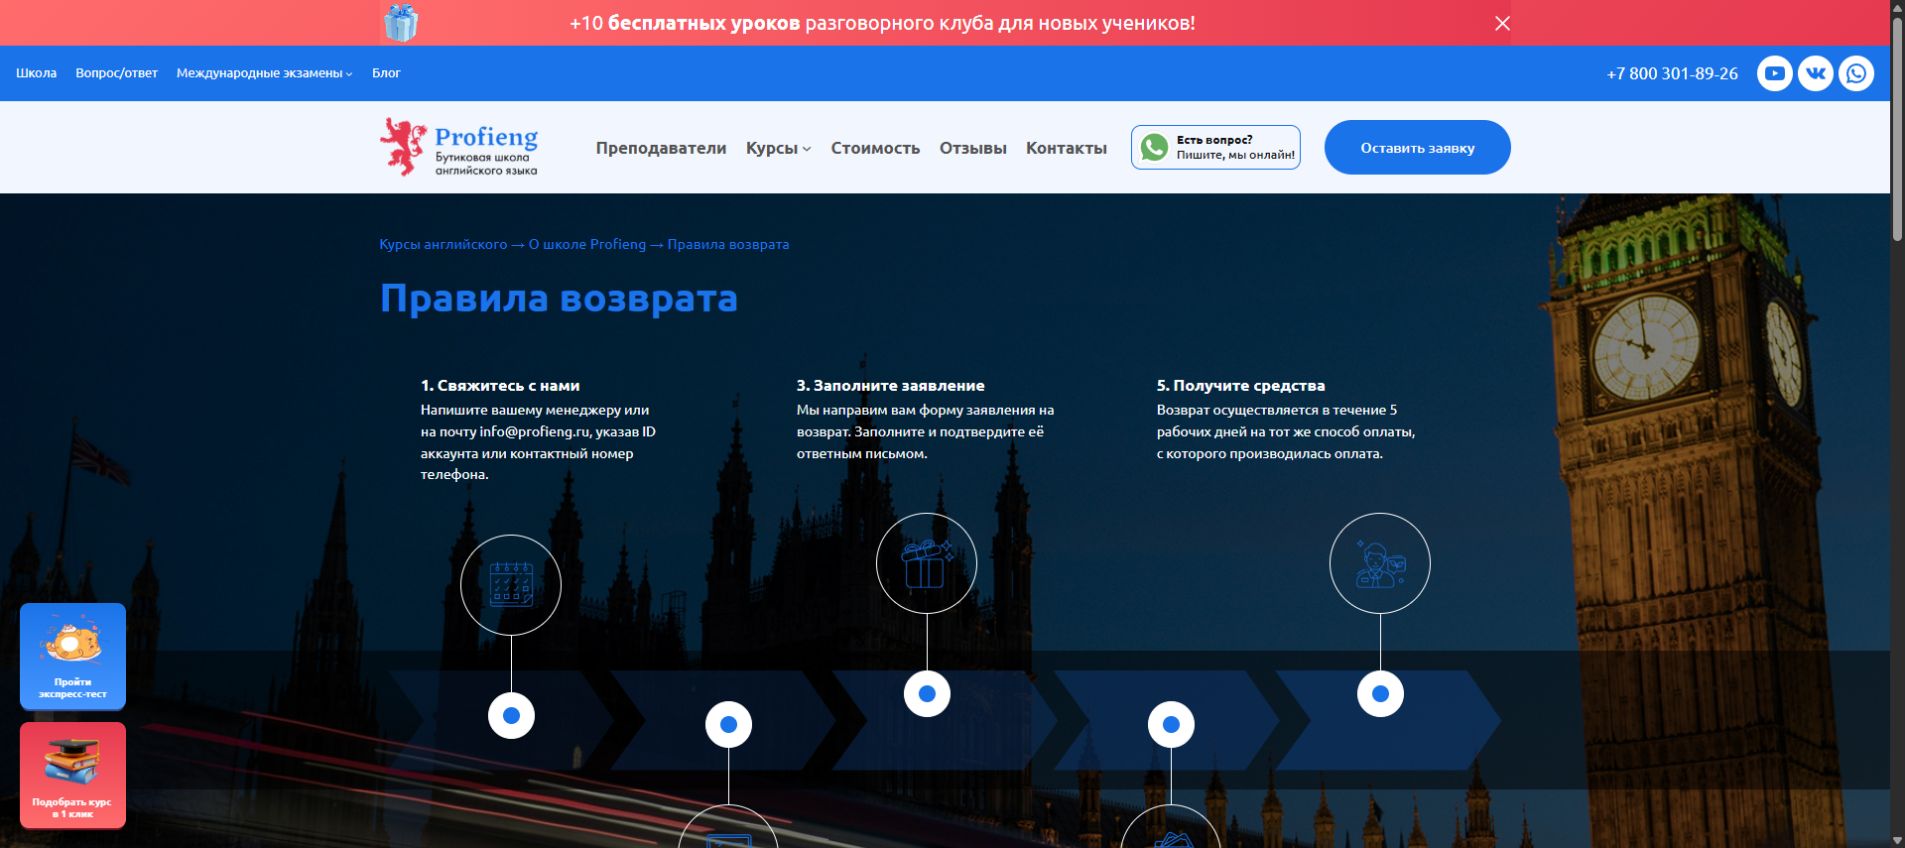Click heading 3. Заполните заявление
This screenshot has width=1905, height=848.
pos(890,385)
